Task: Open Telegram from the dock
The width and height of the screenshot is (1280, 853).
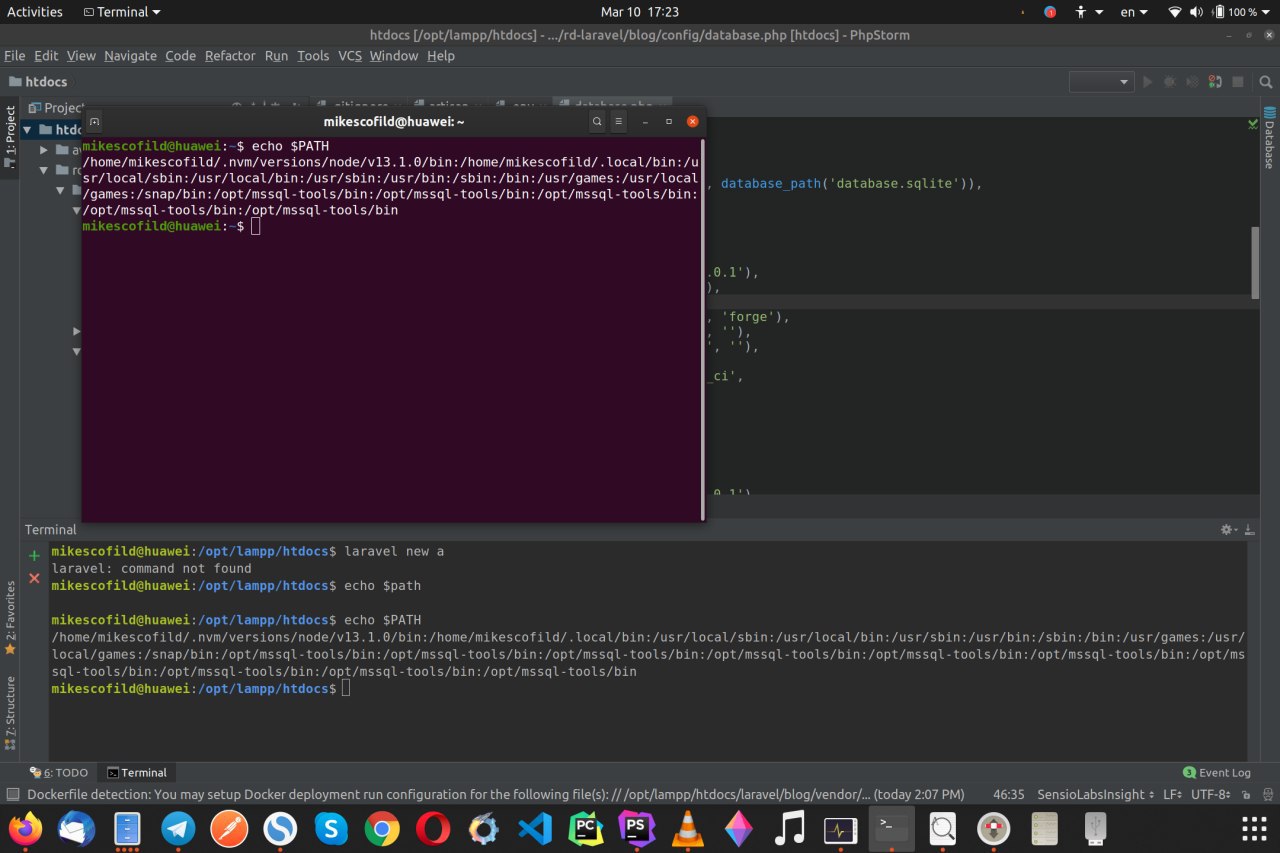Action: point(178,828)
